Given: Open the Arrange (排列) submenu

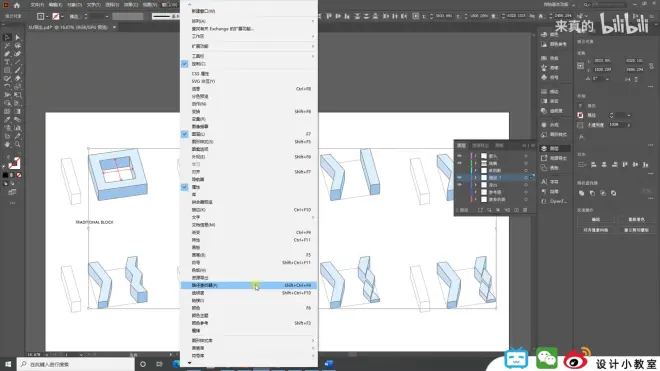Looking at the screenshot, I should (x=248, y=21).
